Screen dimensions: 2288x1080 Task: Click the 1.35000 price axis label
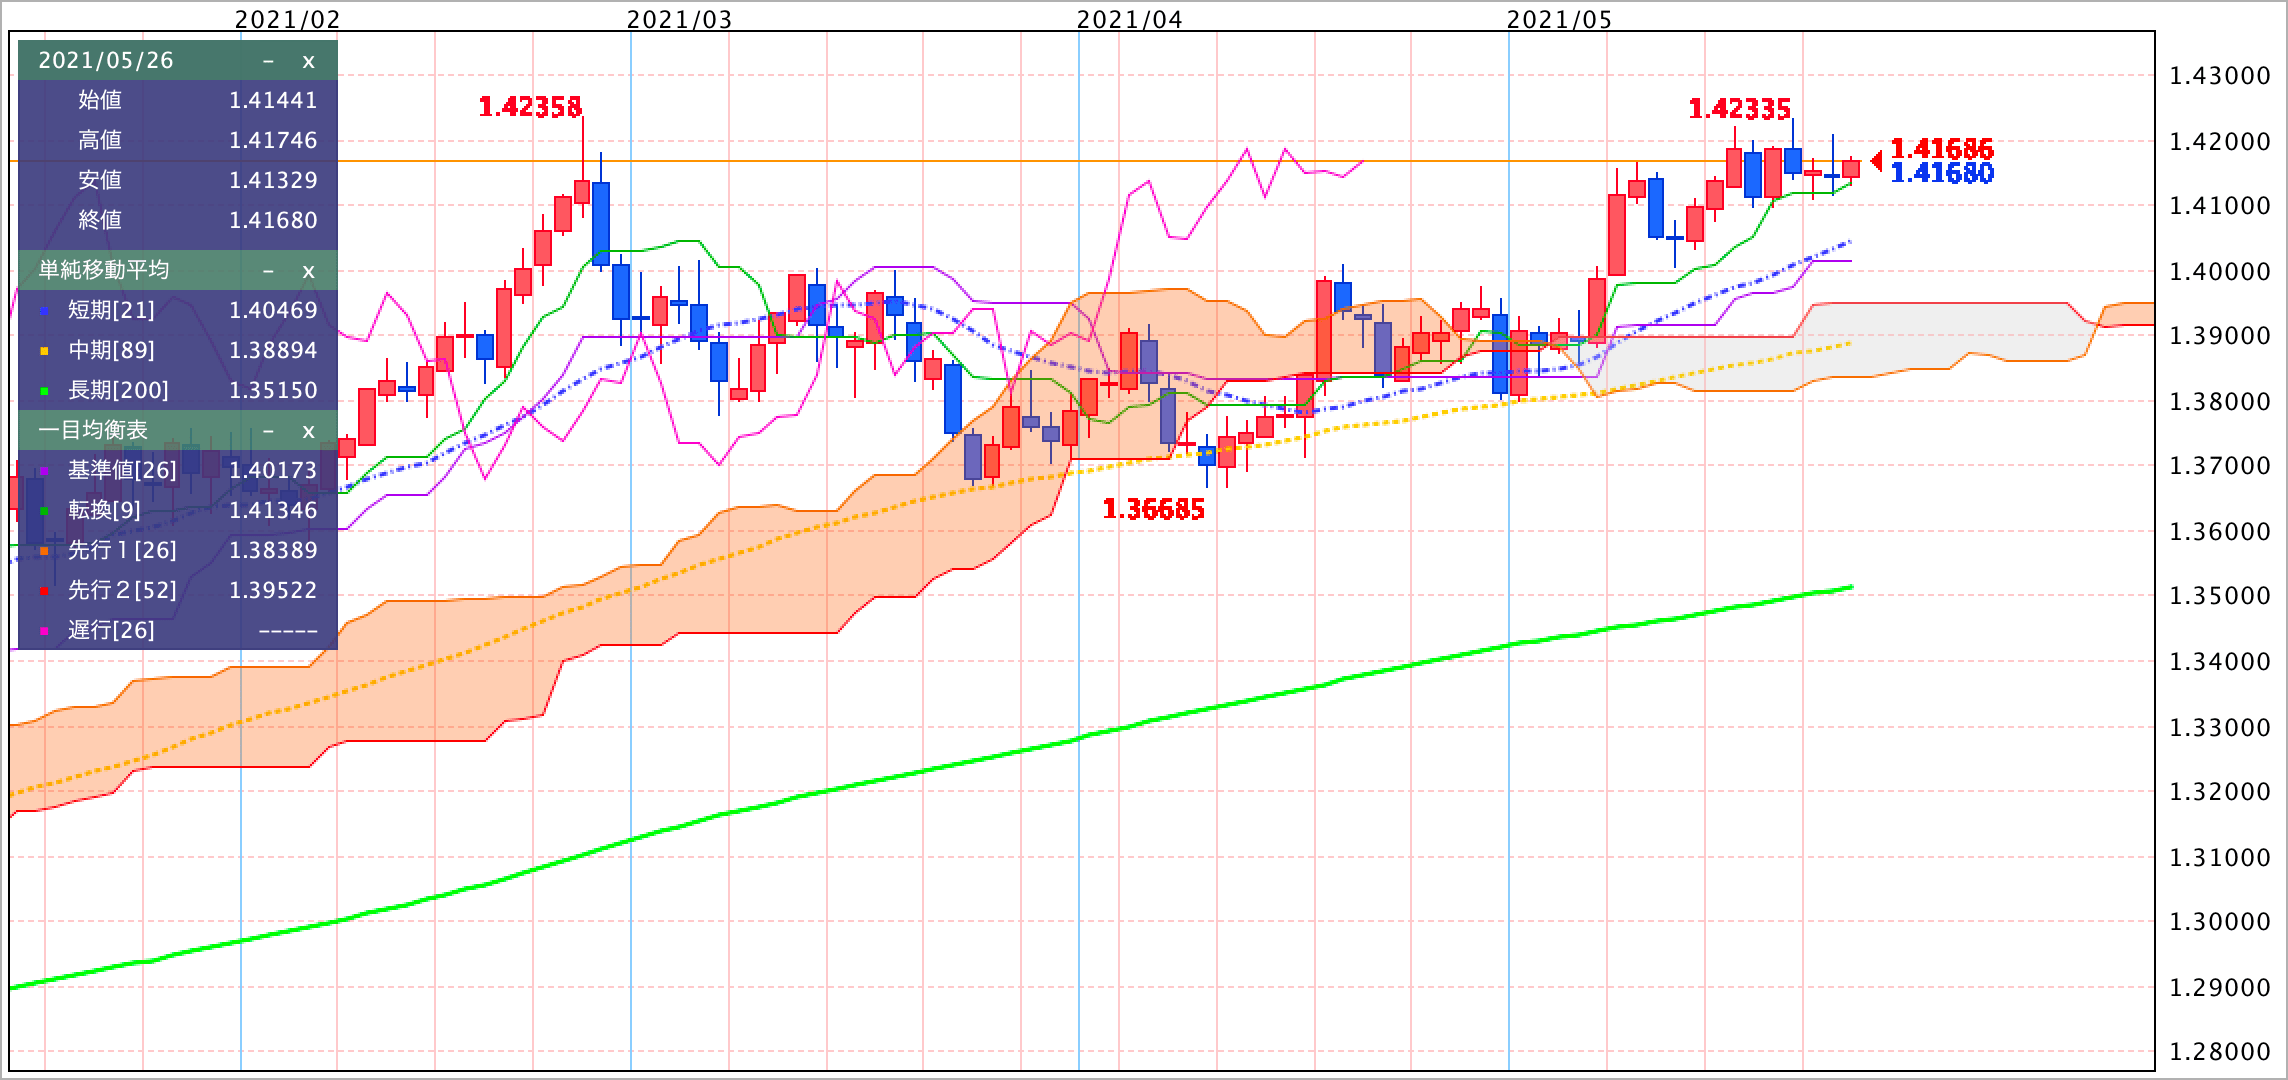click(x=2219, y=596)
